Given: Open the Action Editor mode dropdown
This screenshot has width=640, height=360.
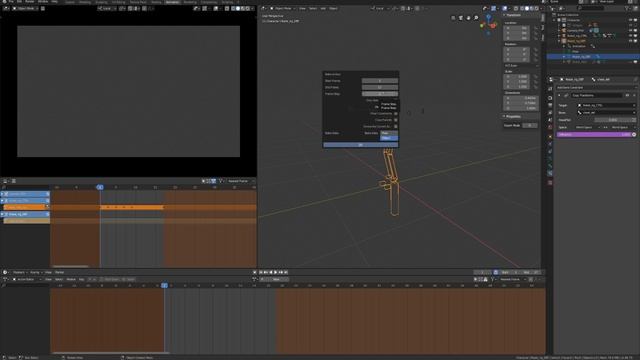Looking at the screenshot, I should [x=26, y=279].
